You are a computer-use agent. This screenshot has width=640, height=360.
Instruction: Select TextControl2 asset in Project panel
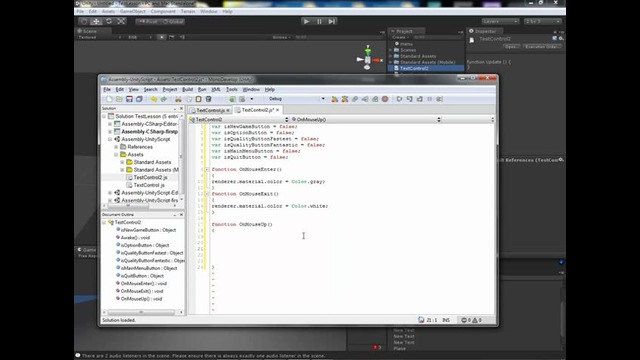[x=414, y=68]
